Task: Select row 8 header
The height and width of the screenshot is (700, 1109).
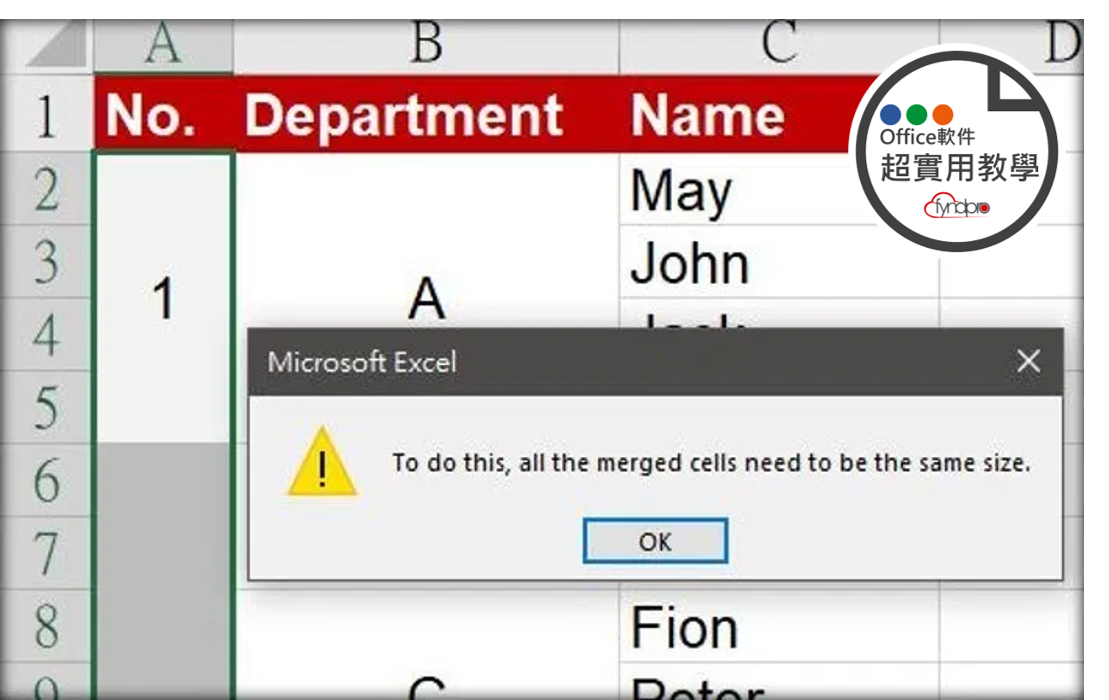Action: point(47,626)
